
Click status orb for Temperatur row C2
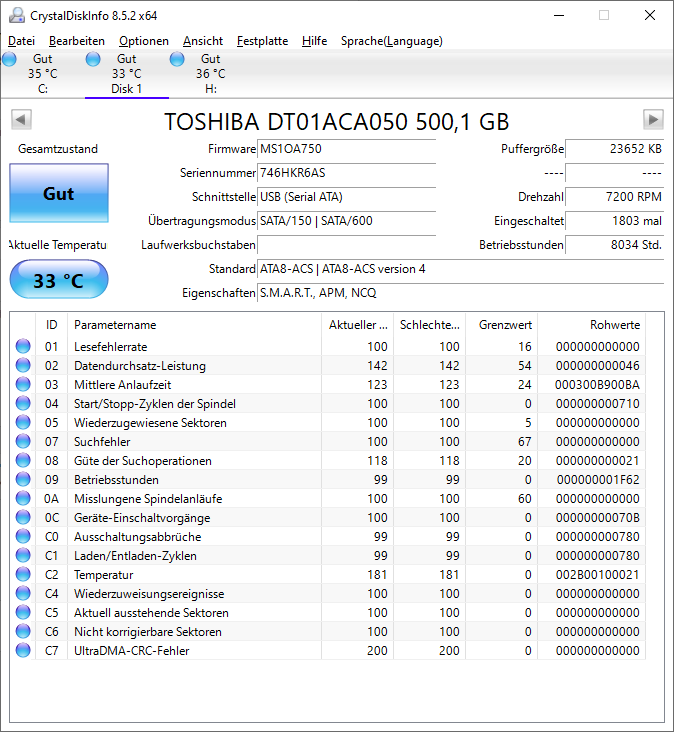click(x=23, y=575)
